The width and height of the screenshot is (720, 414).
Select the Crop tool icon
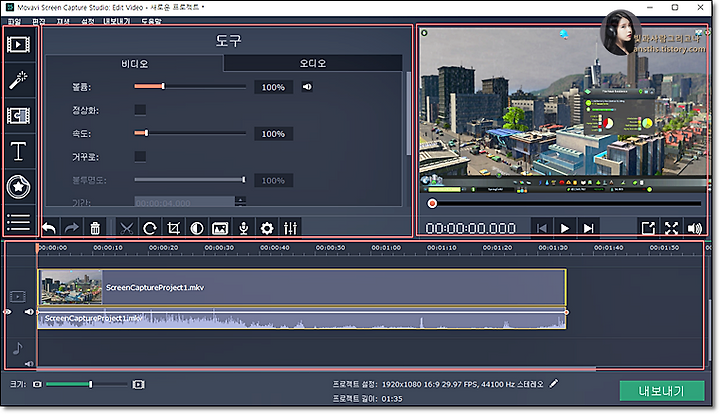pos(173,228)
